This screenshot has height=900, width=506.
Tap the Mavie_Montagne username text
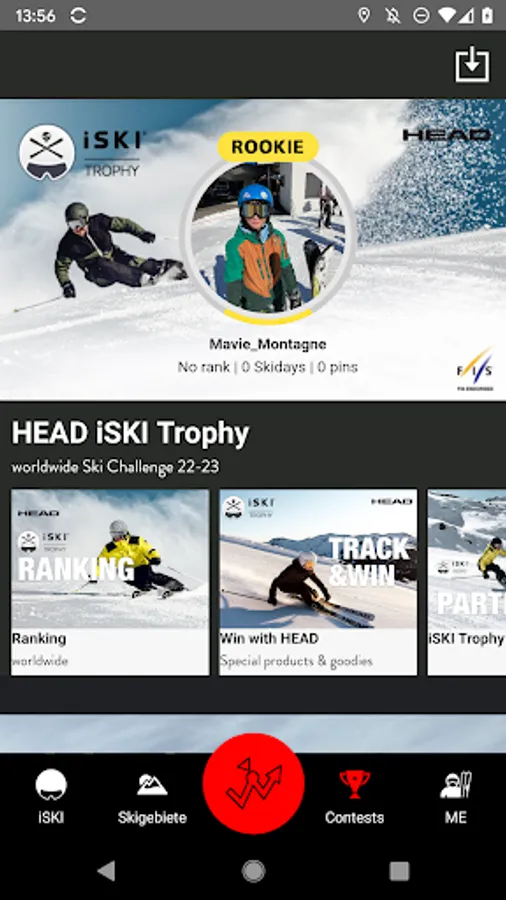pyautogui.click(x=268, y=344)
